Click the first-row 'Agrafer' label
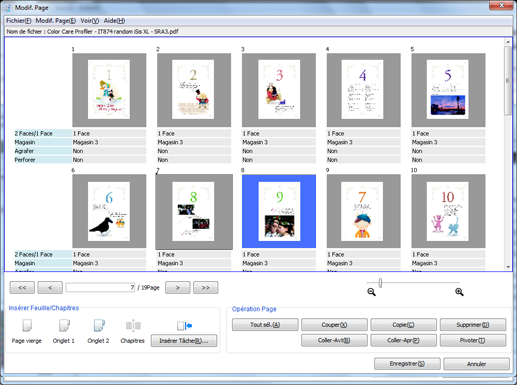 (43, 151)
